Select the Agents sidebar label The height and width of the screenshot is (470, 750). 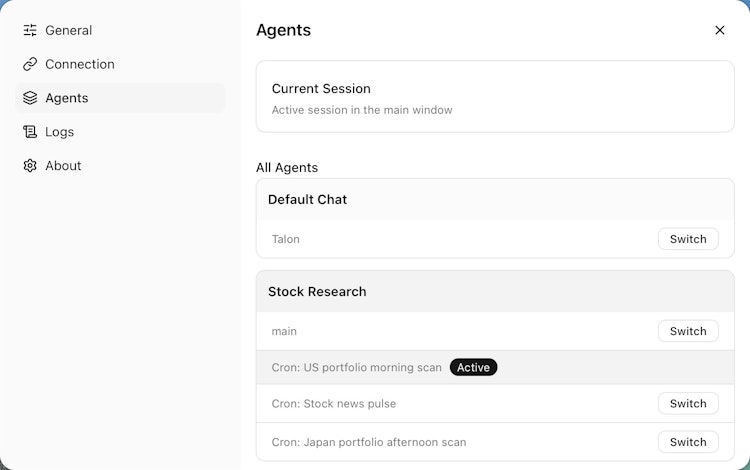coord(67,98)
